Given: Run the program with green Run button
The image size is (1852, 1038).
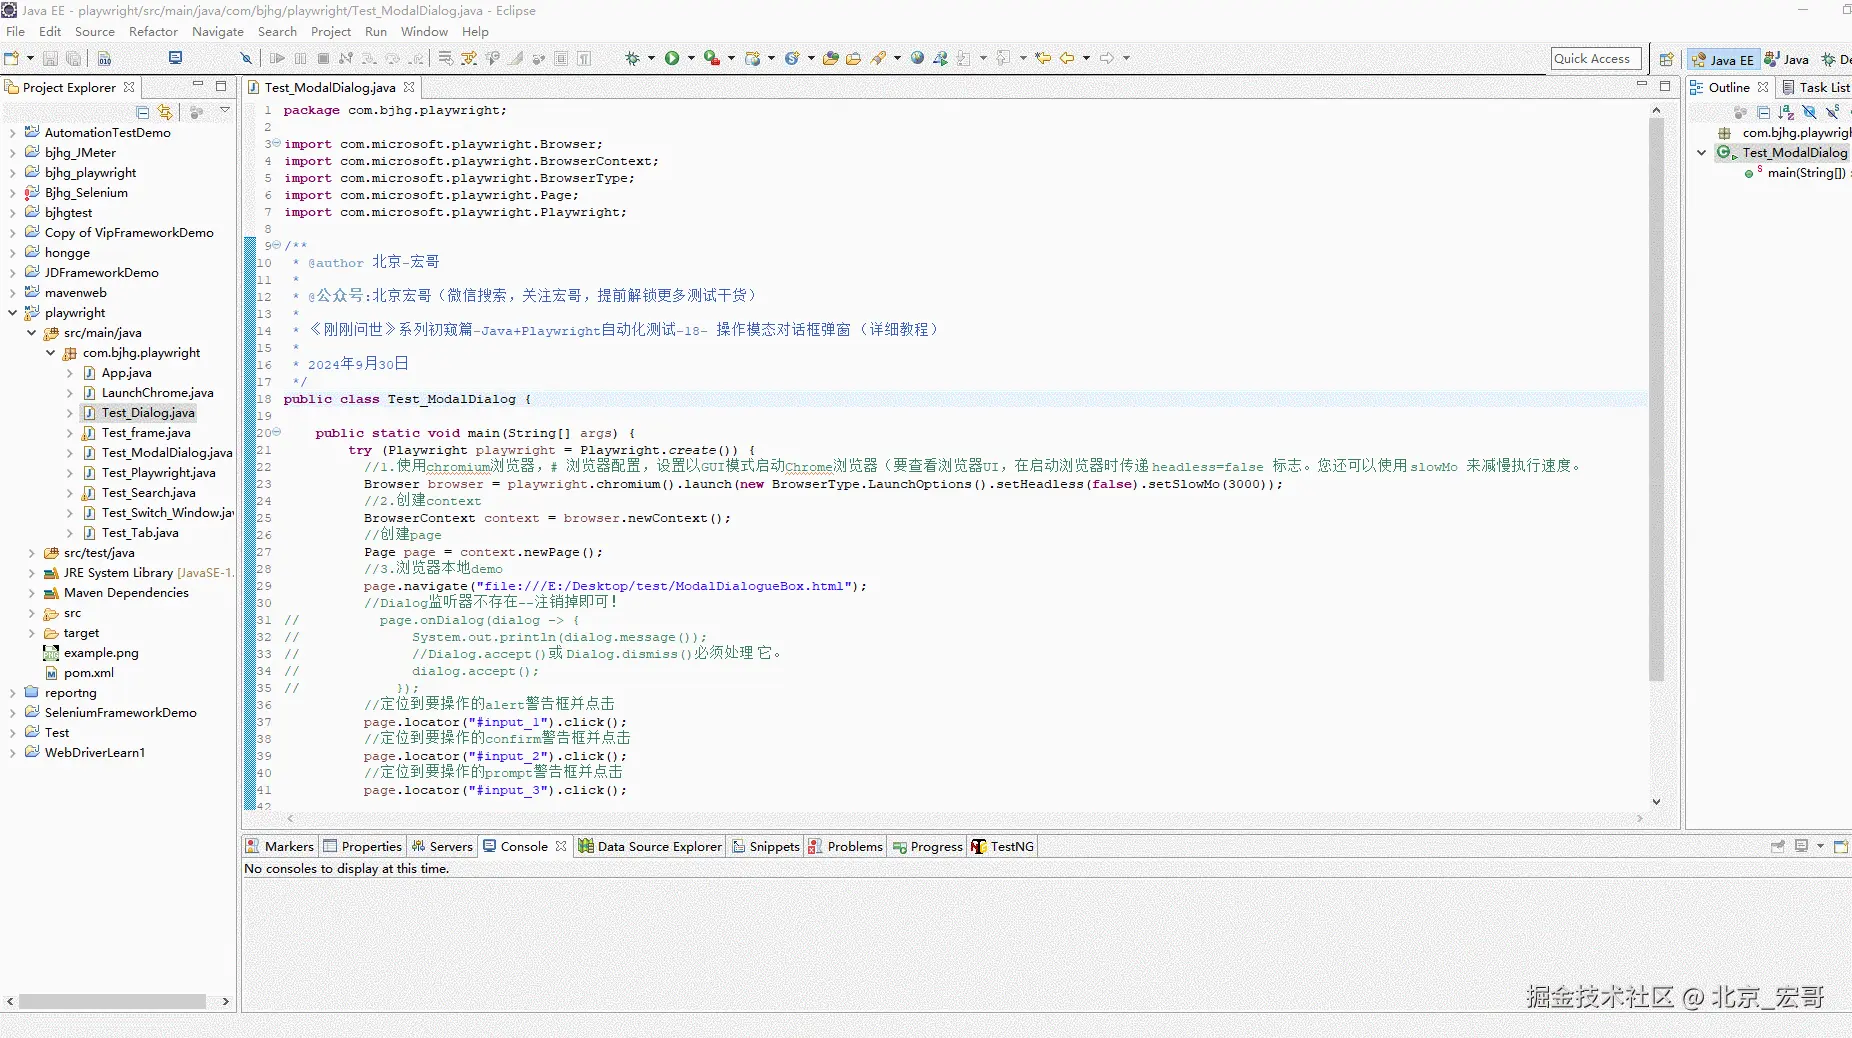Looking at the screenshot, I should pos(672,58).
